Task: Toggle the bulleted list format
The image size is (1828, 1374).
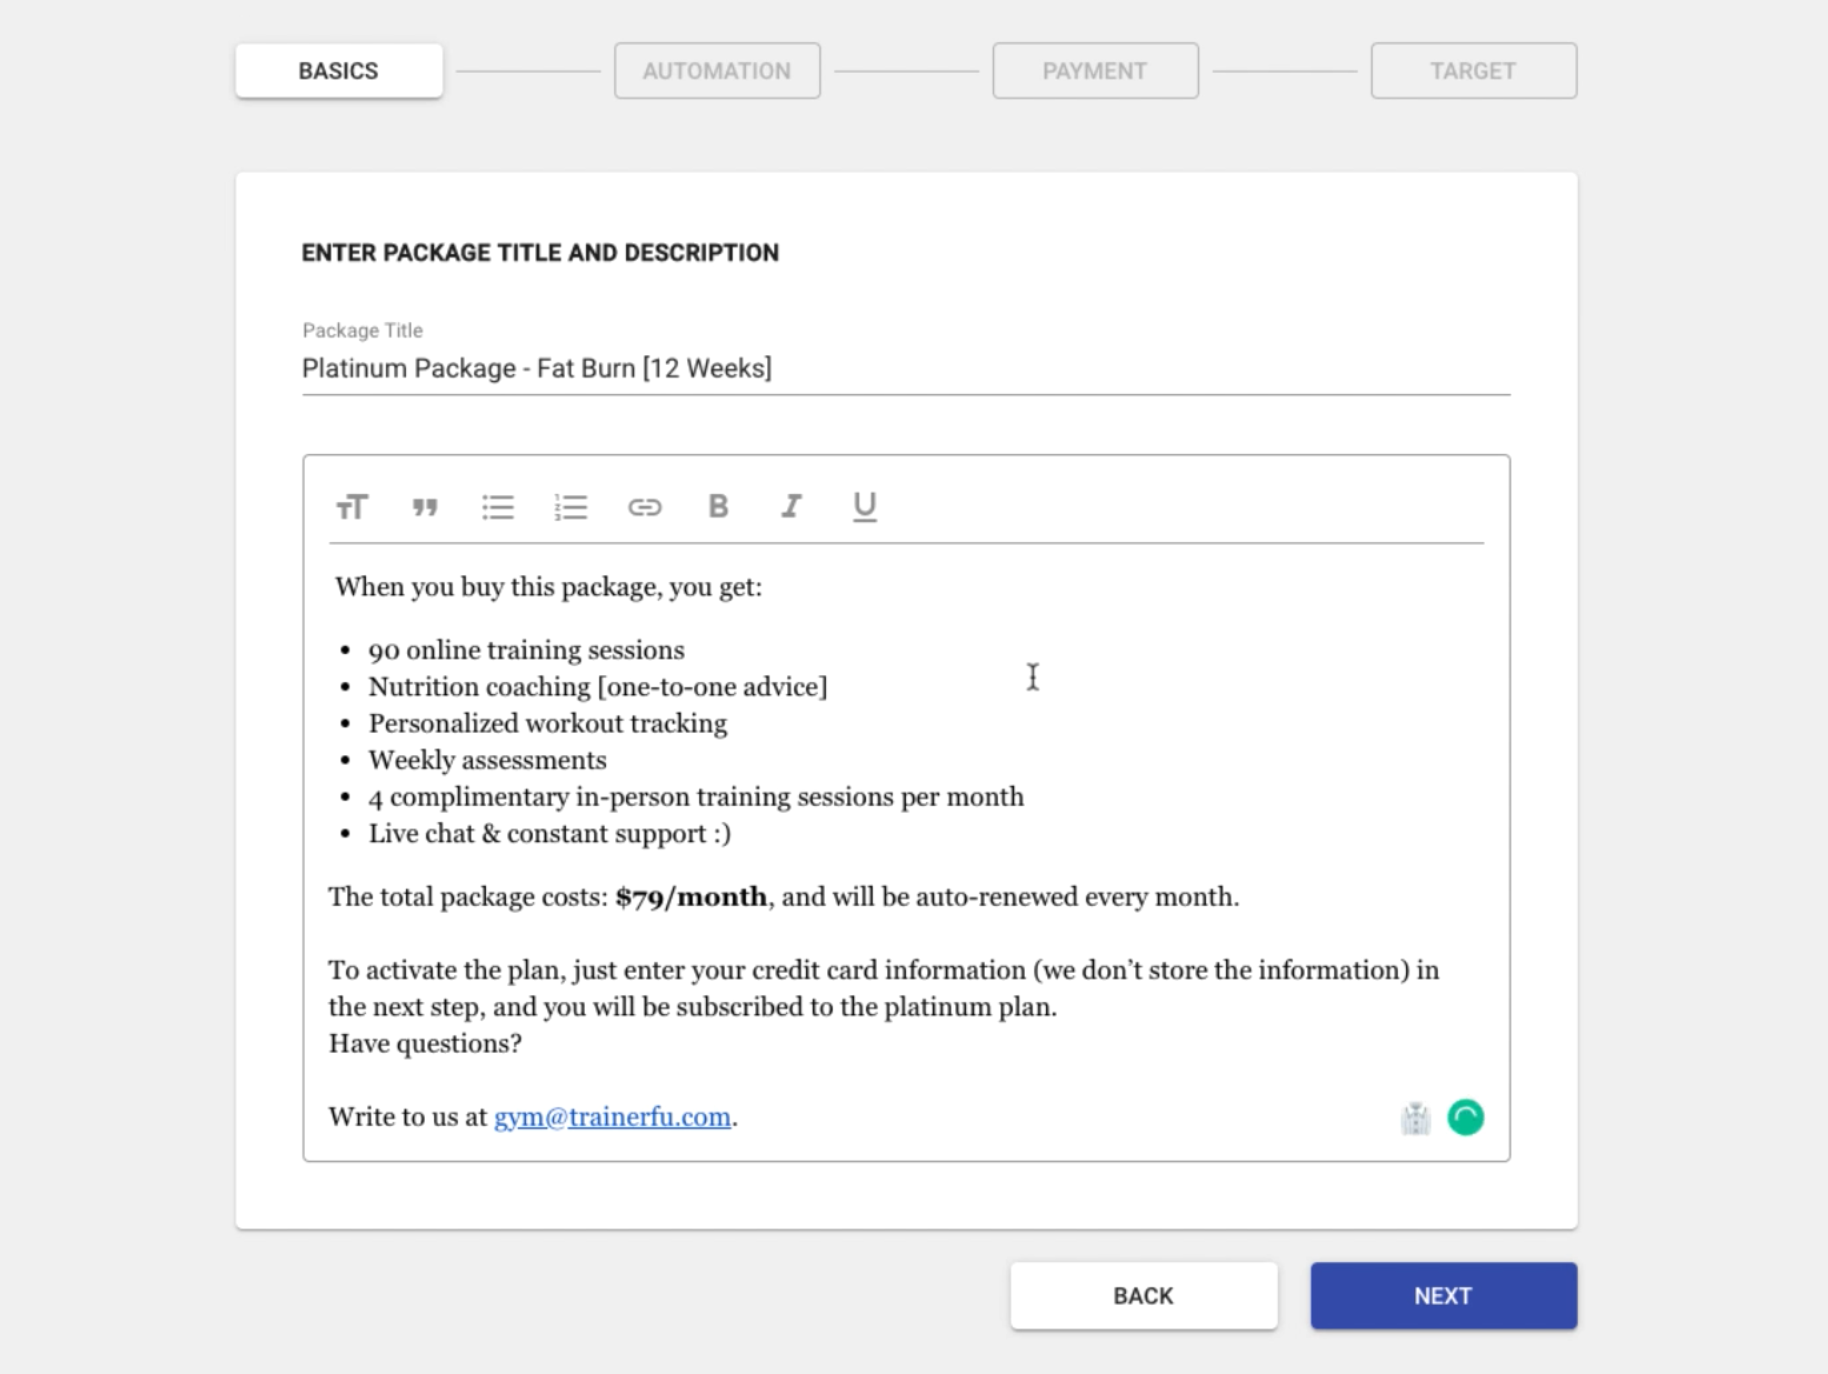Action: (498, 507)
